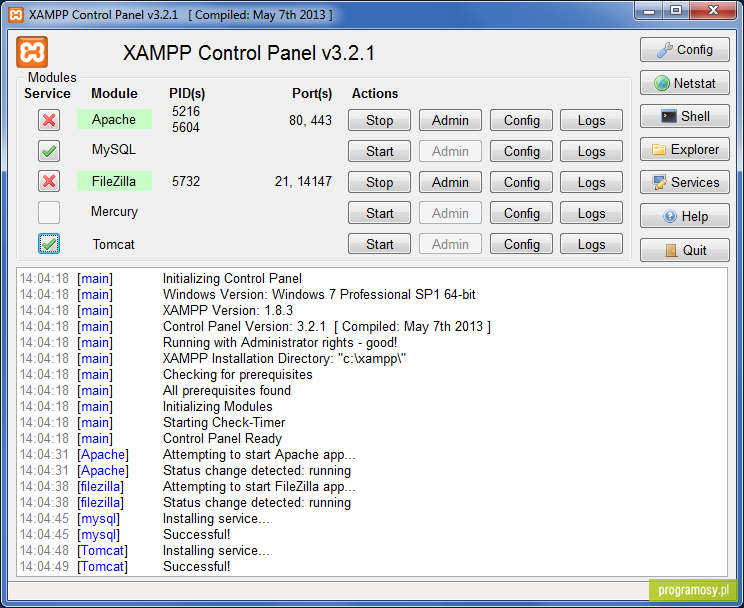Click FileZilla ports "21, 14147"
This screenshot has height=608, width=744.
tap(303, 181)
